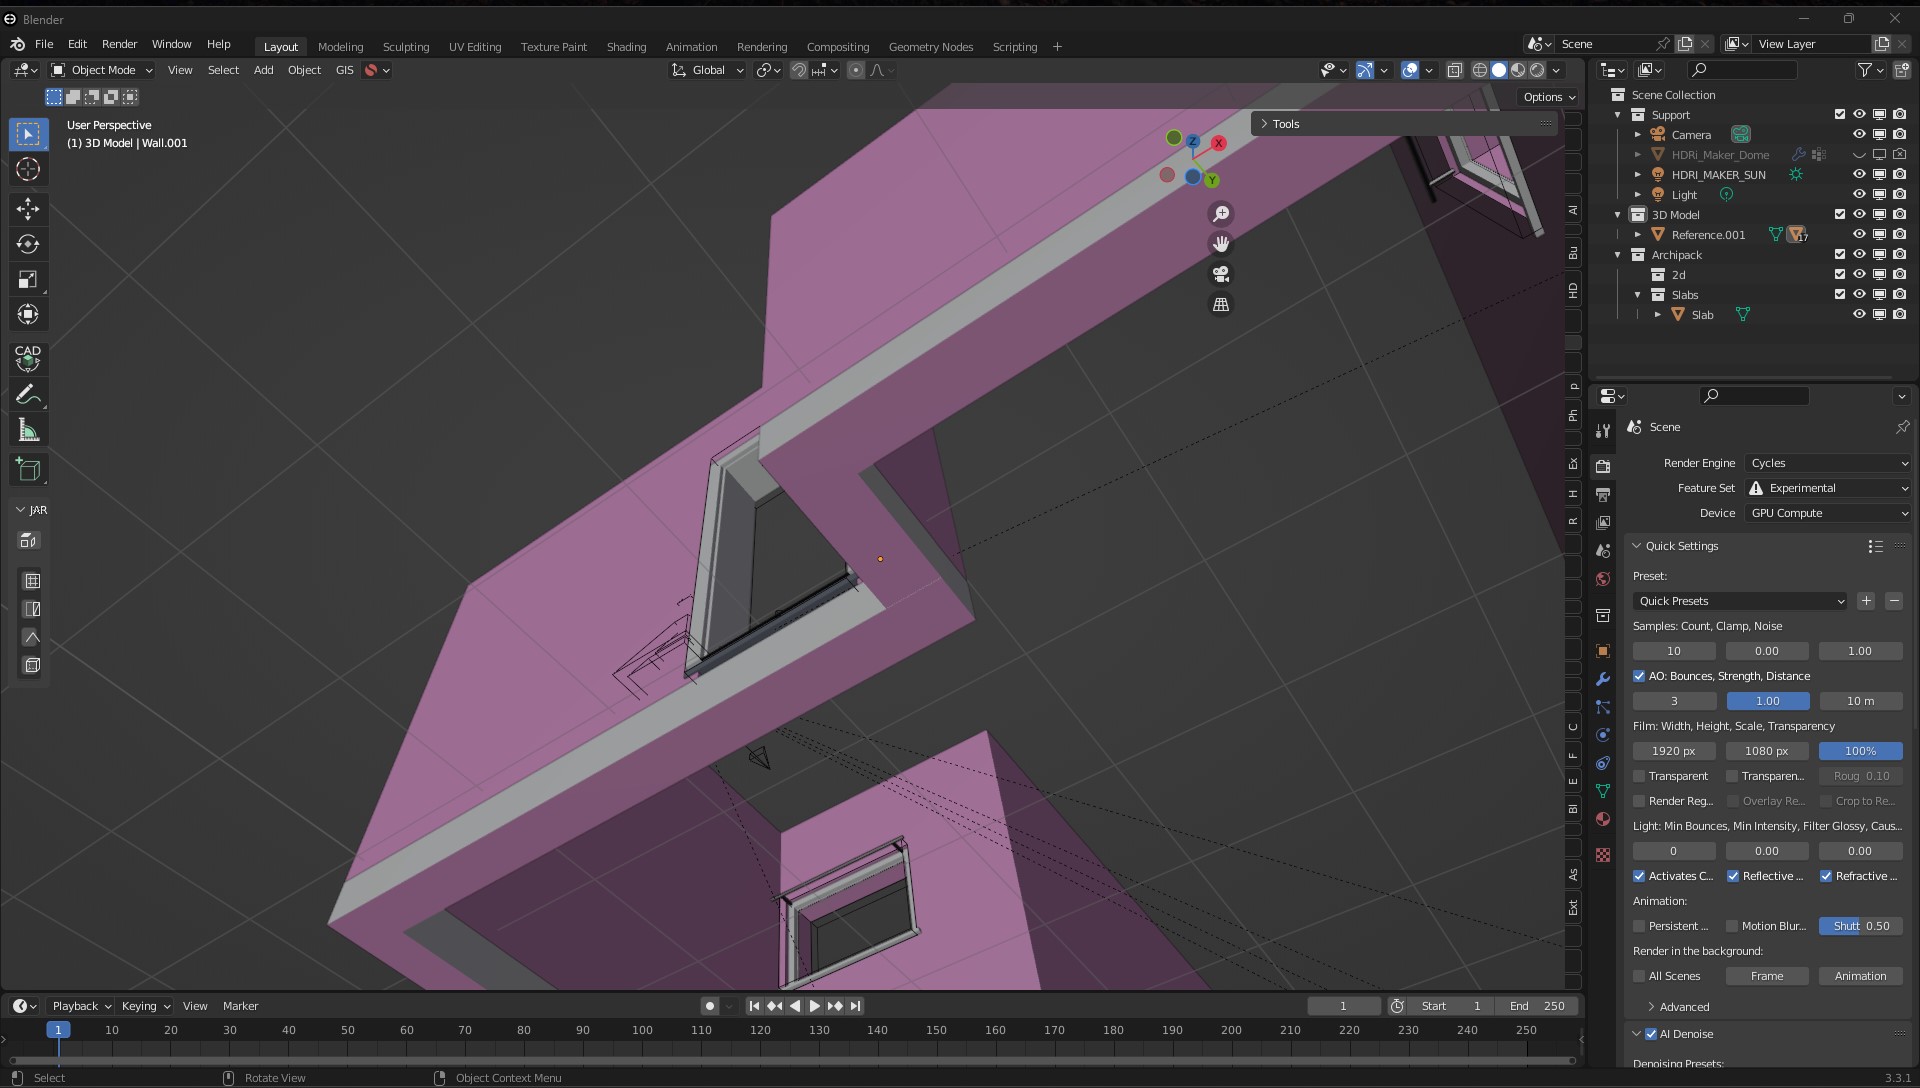
Task: Switch to rendered viewport shading
Action: [x=1537, y=70]
